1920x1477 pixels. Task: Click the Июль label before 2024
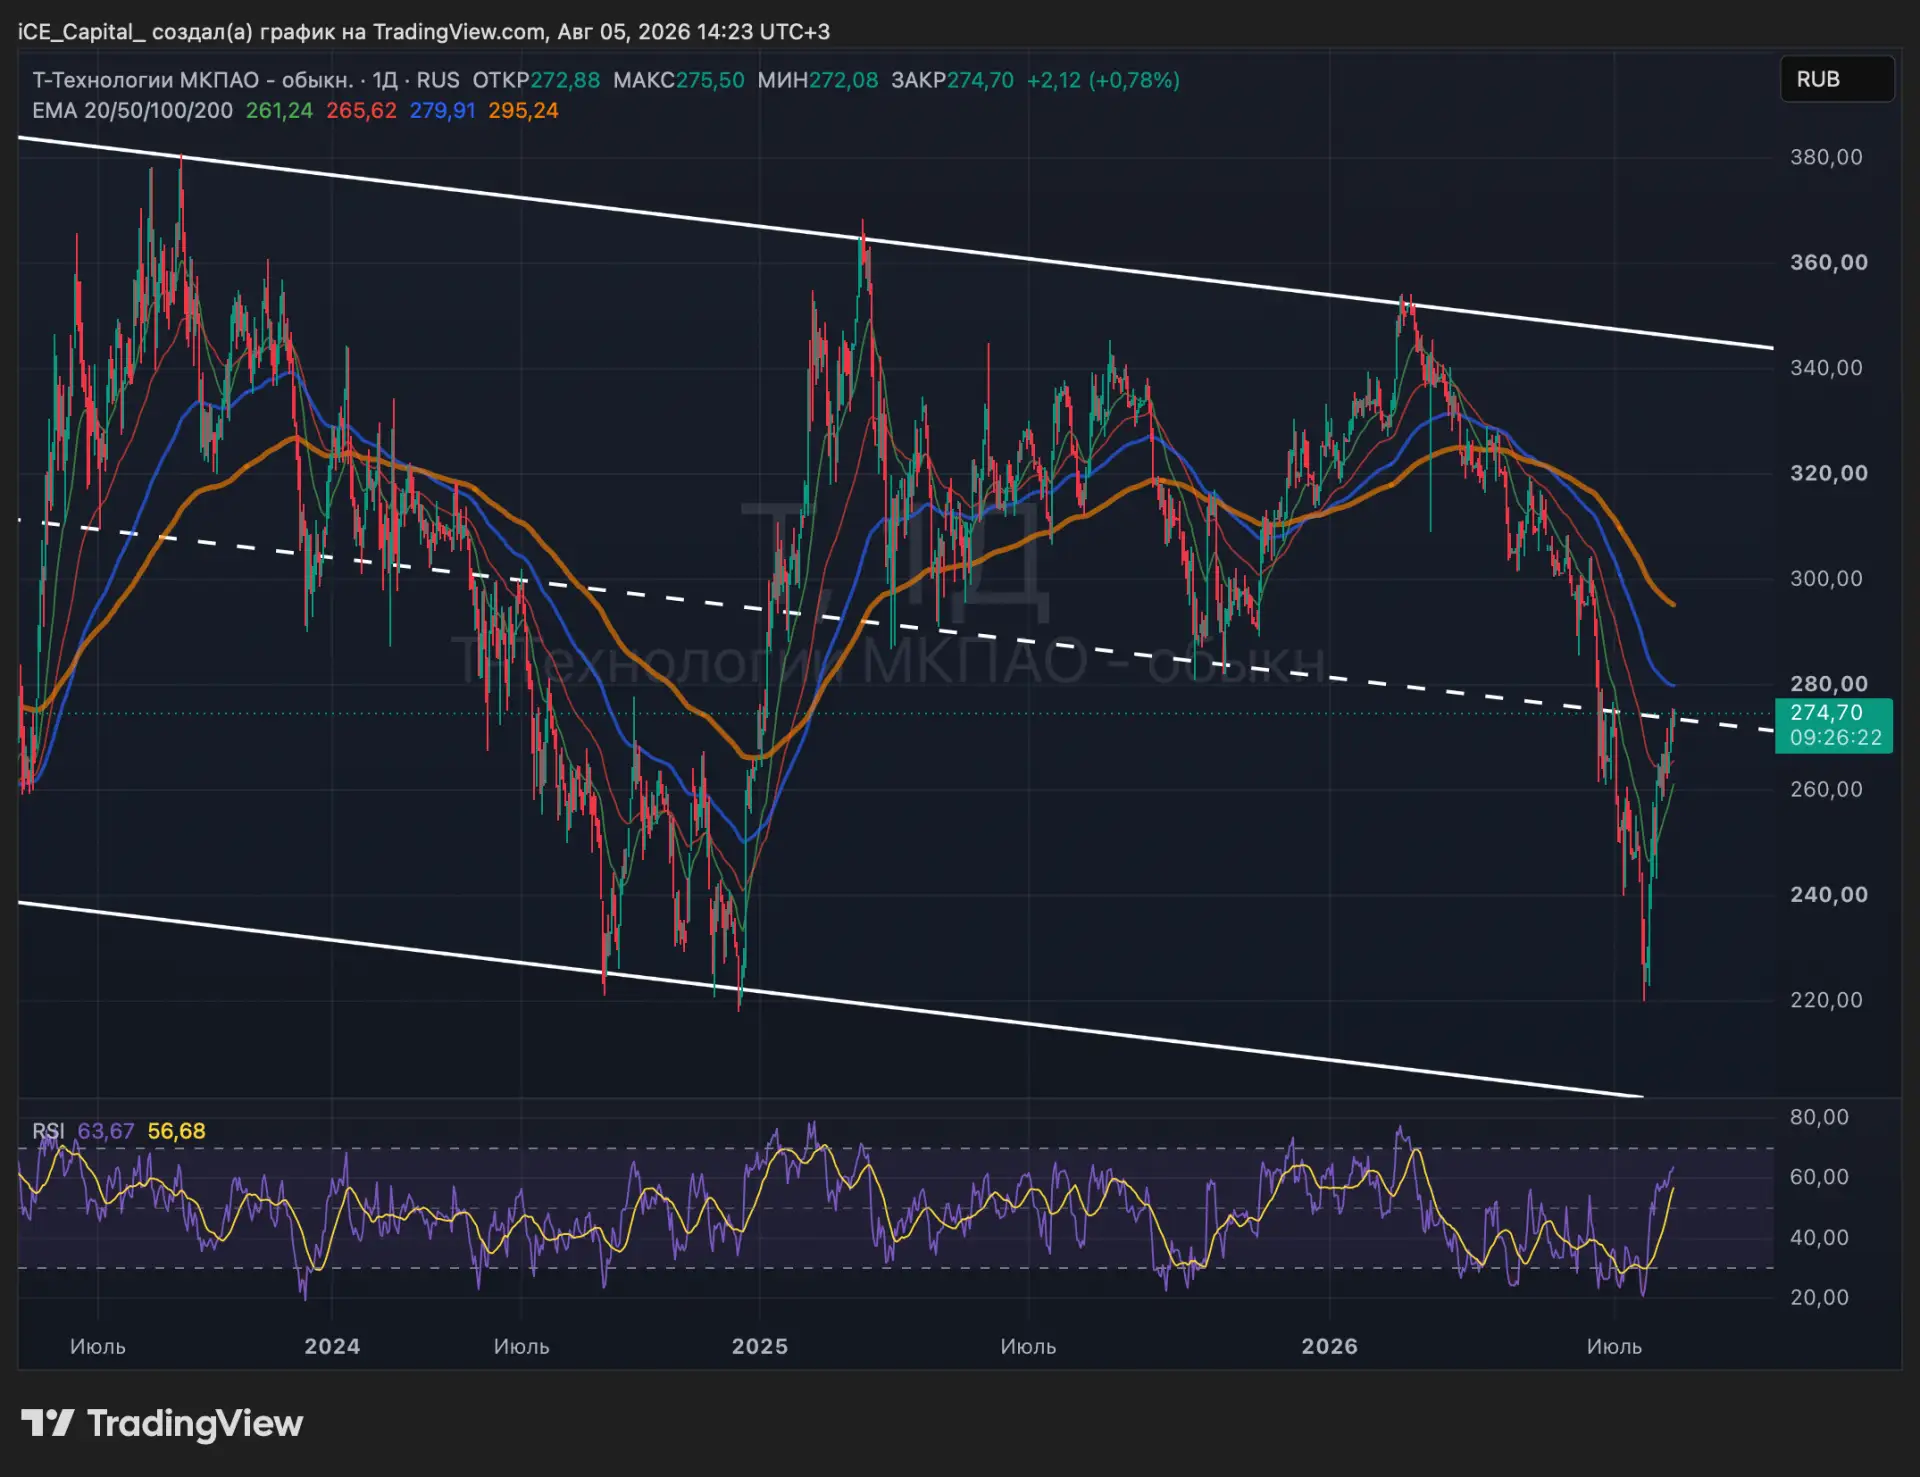point(98,1346)
